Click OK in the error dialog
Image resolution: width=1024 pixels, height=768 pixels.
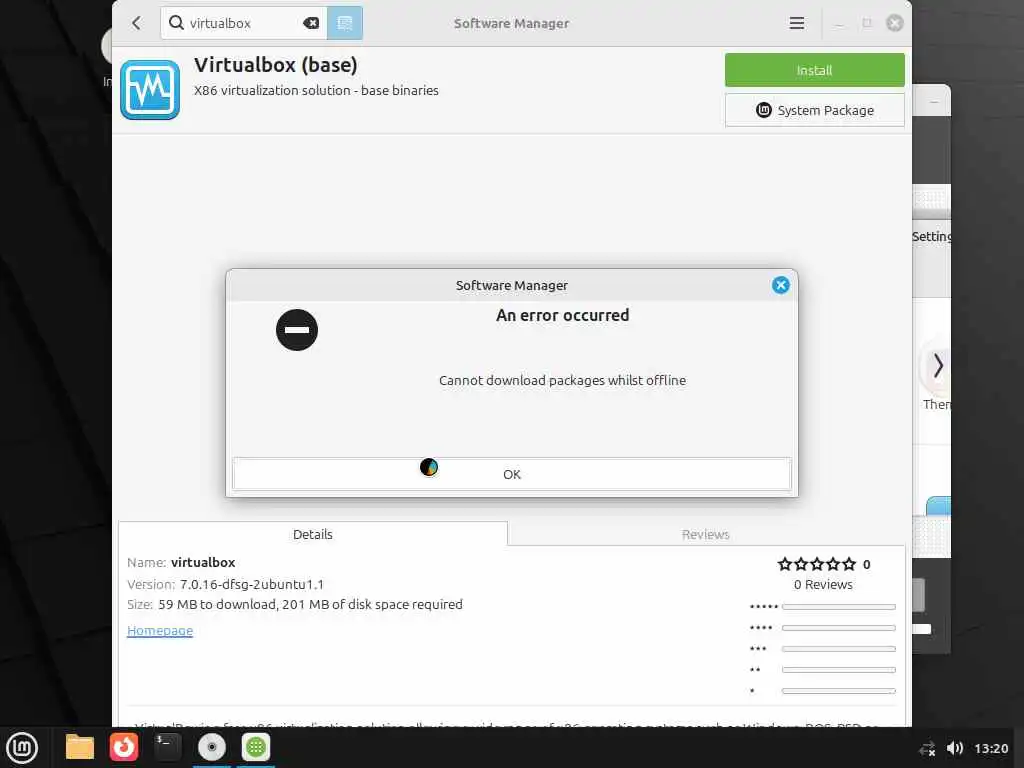pos(511,474)
